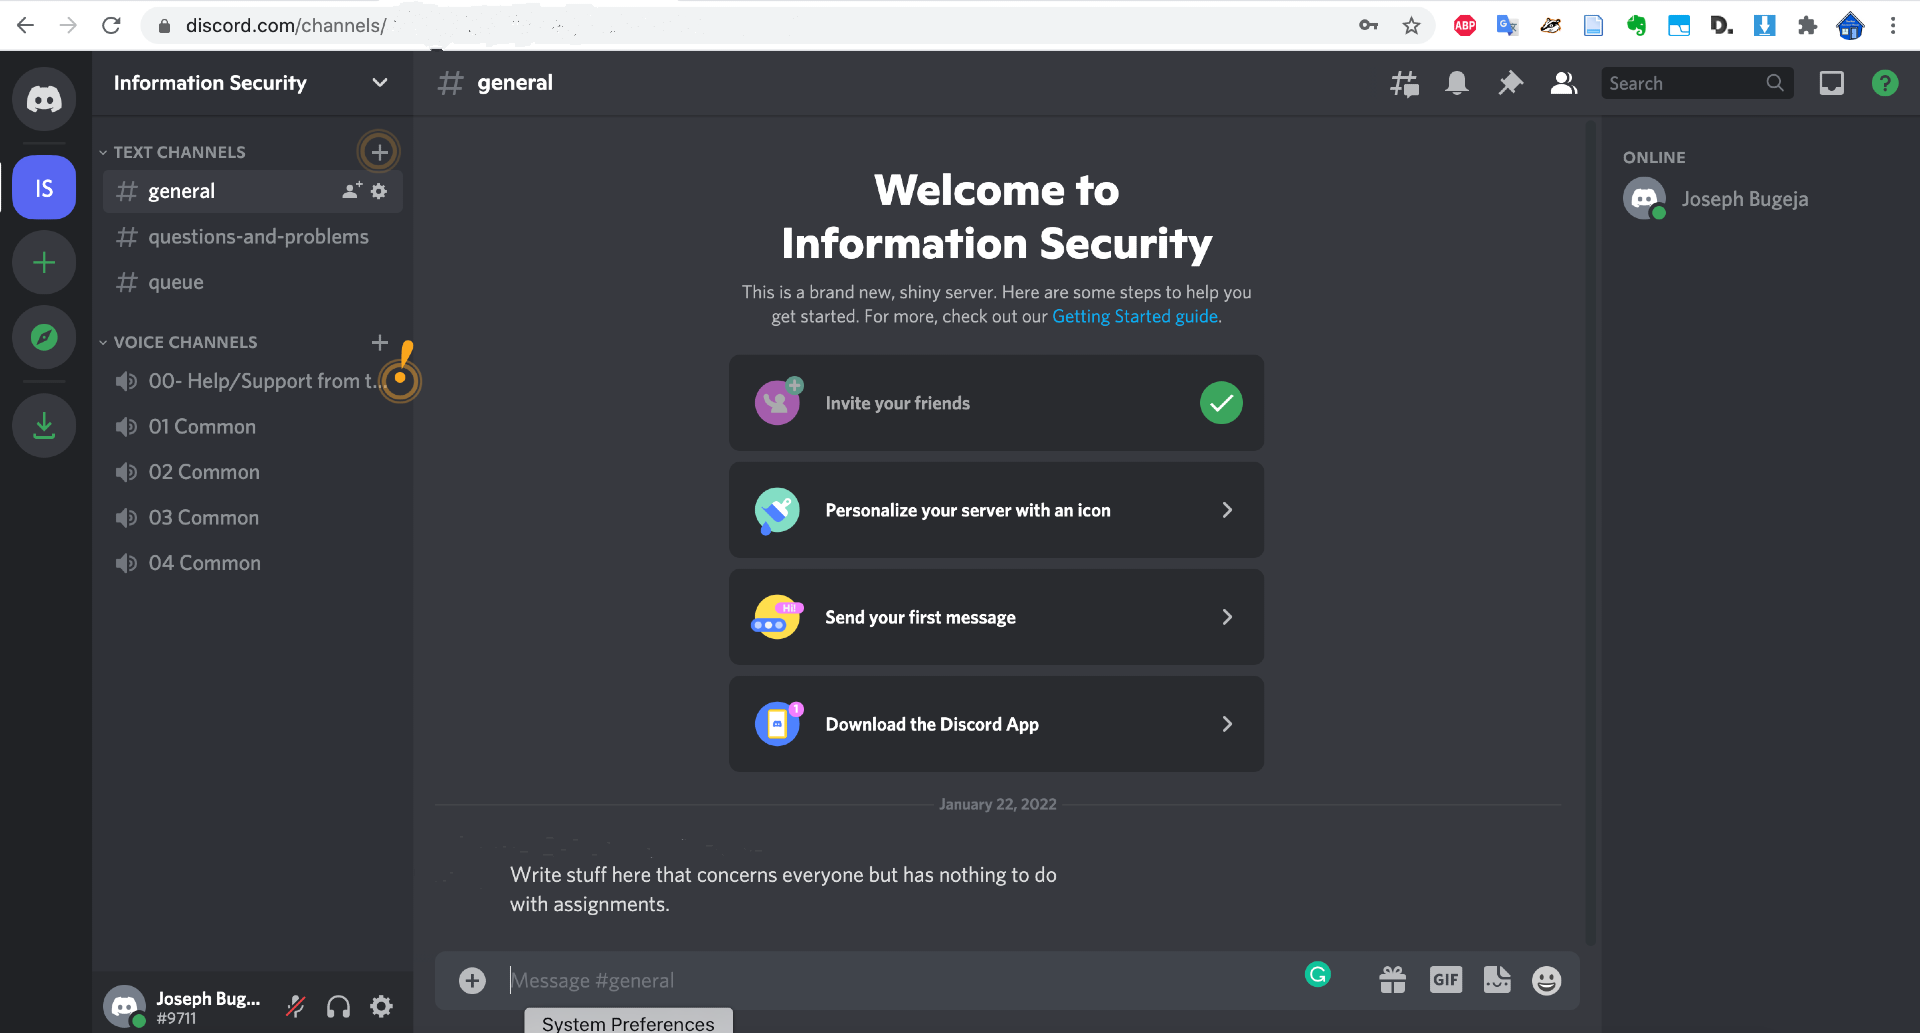The width and height of the screenshot is (1920, 1033).
Task: Open the sticker picker
Action: click(x=1496, y=980)
